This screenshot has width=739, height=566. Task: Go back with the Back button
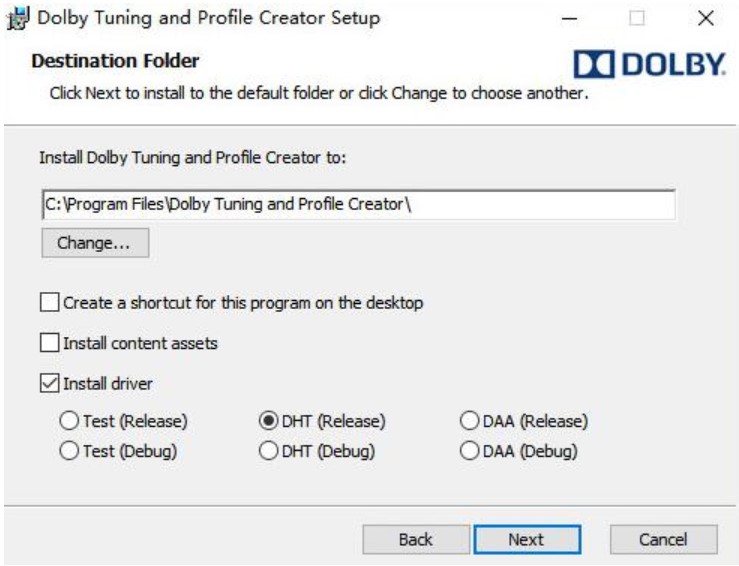point(415,539)
